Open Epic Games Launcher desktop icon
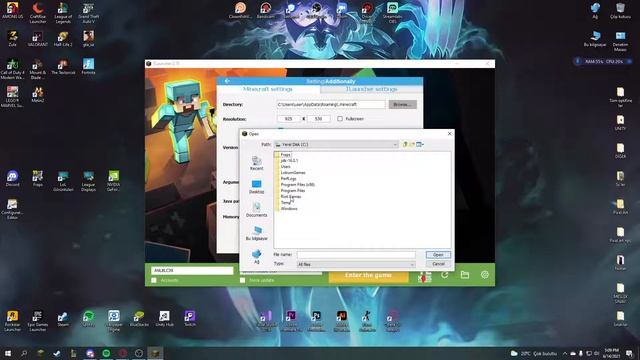 (38, 321)
